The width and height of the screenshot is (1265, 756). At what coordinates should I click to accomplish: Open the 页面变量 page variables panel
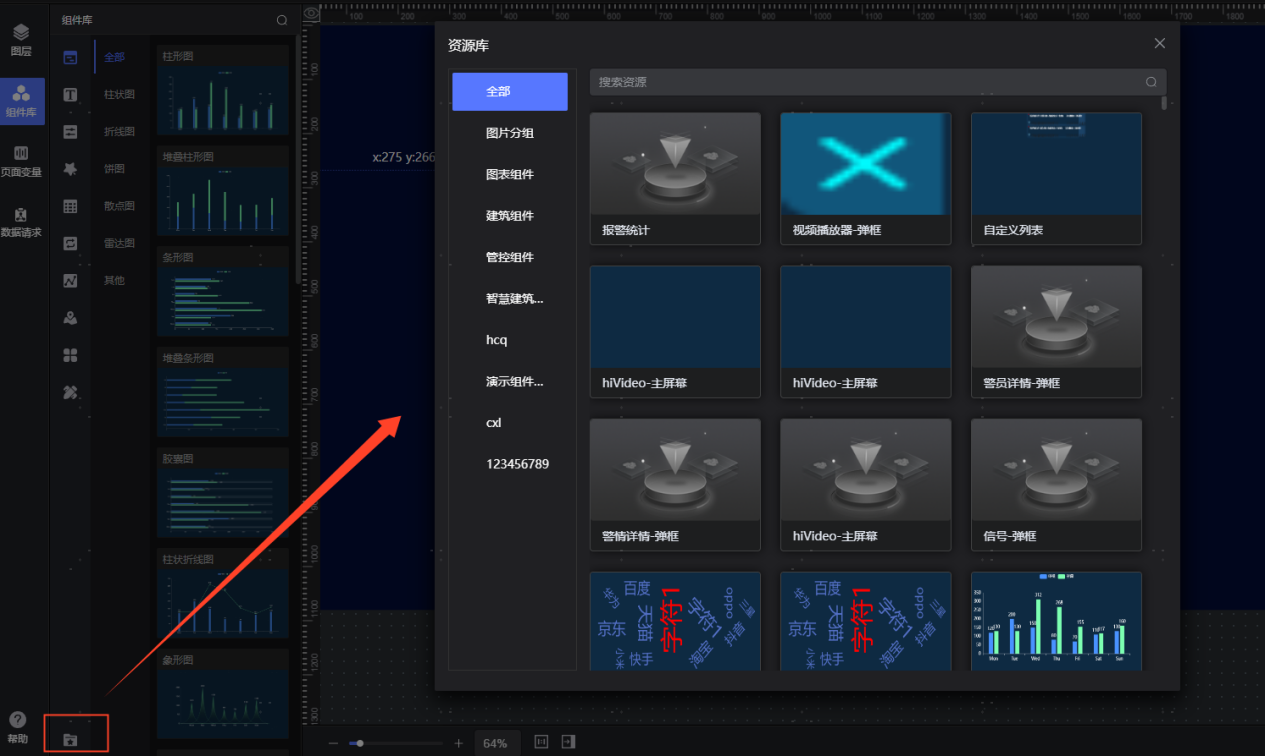[21, 160]
